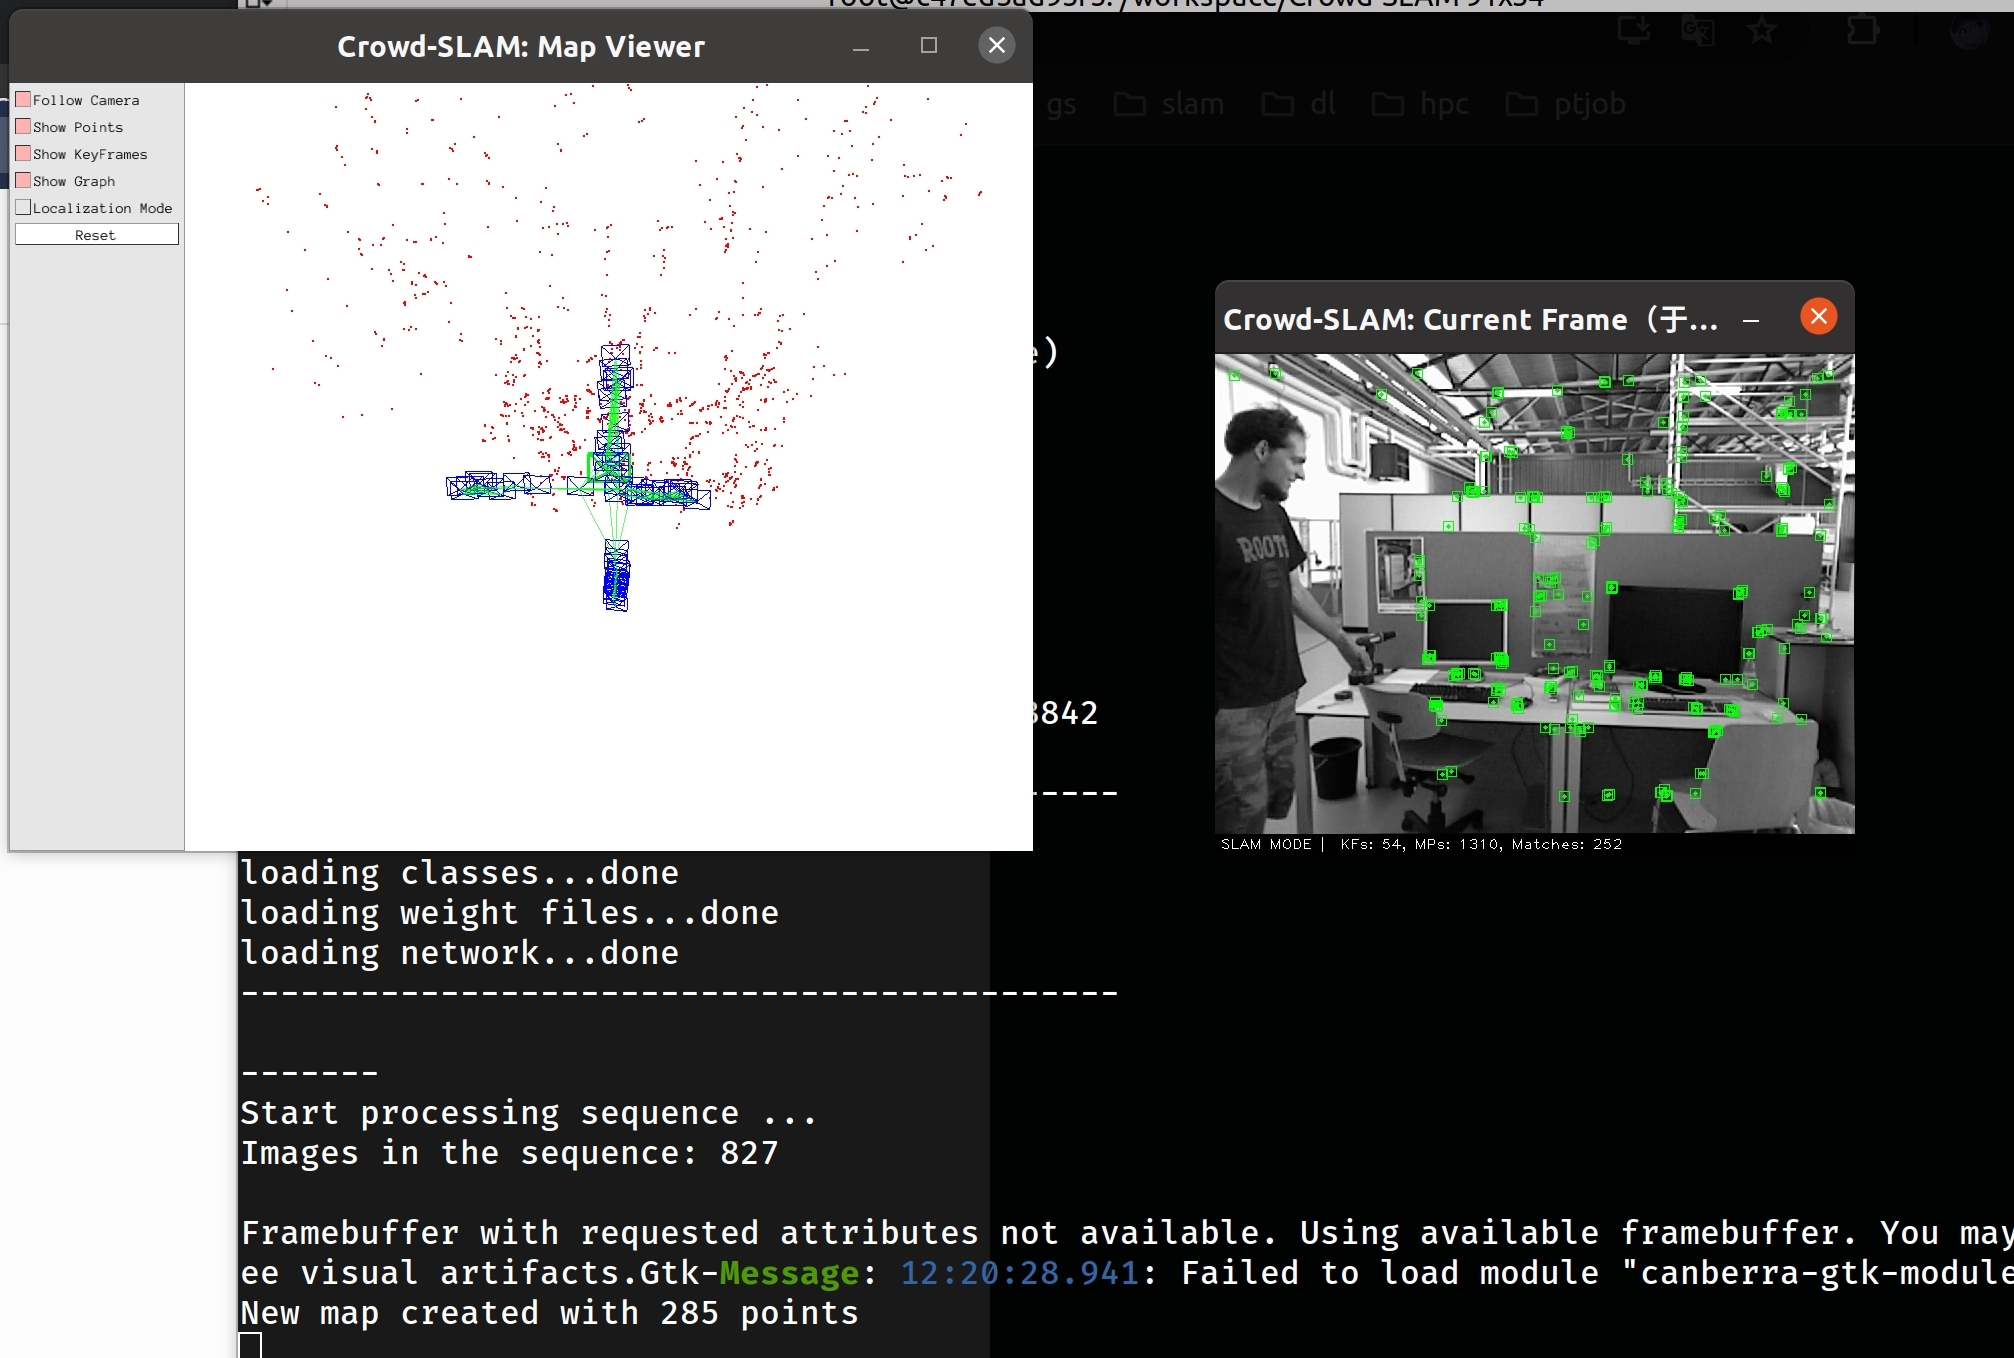Maximize the Map Viewer window
This screenshot has width=2014, height=1358.
(x=928, y=46)
